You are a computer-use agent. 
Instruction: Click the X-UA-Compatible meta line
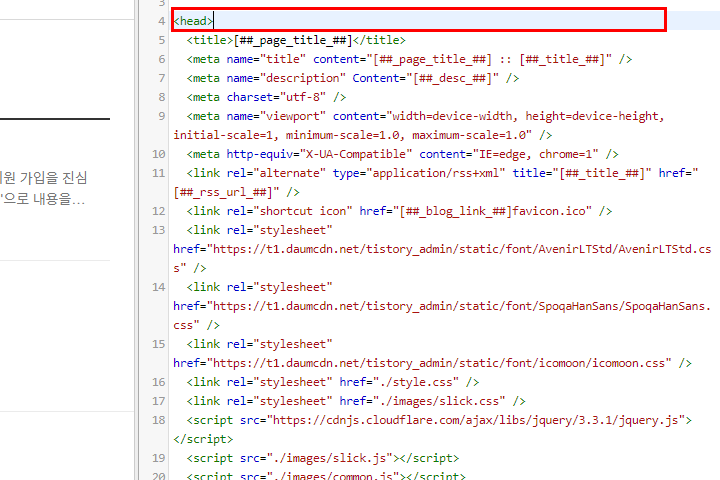pyautogui.click(x=402, y=154)
